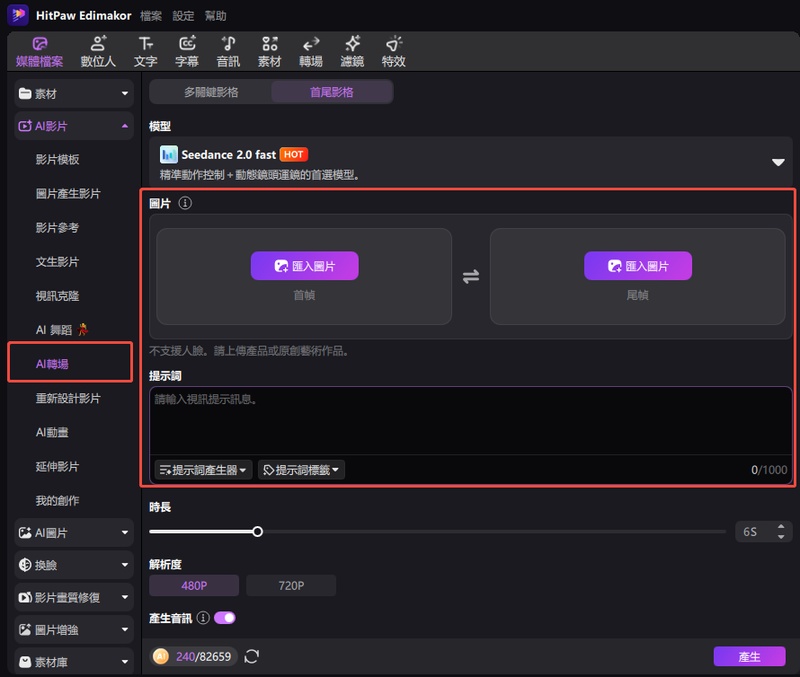
Task: Click the 時長 duration slider handle
Action: point(258,532)
